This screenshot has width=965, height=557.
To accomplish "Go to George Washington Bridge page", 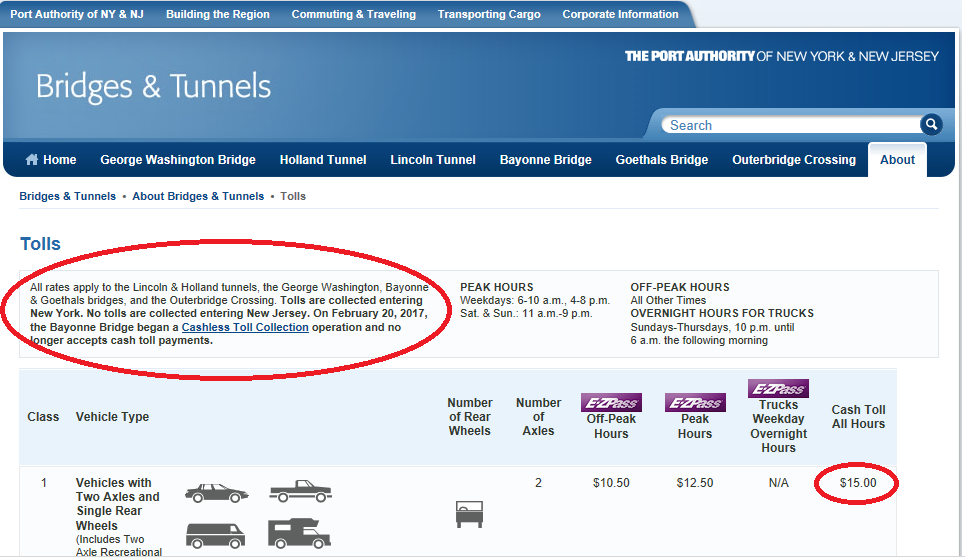I will click(x=178, y=159).
